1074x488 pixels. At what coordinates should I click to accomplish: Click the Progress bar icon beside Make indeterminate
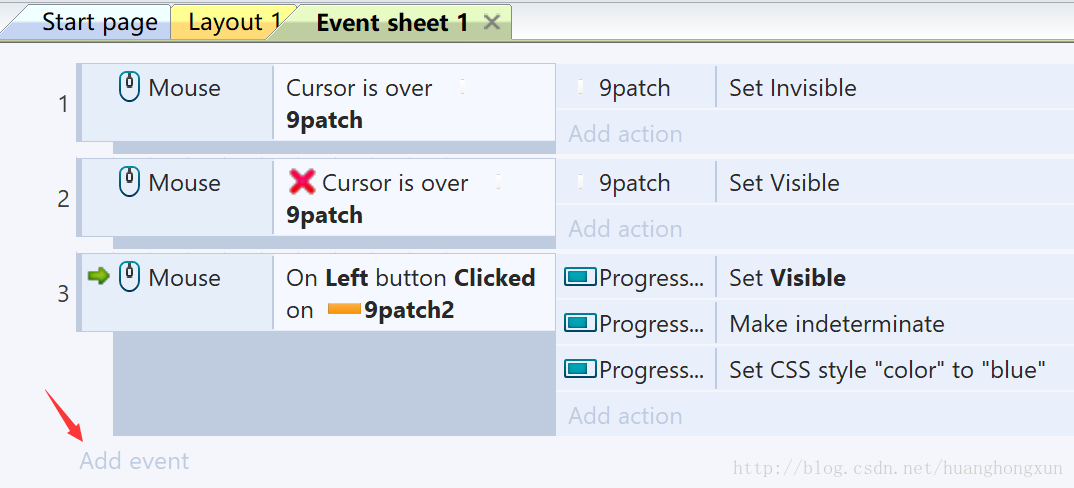[x=580, y=323]
